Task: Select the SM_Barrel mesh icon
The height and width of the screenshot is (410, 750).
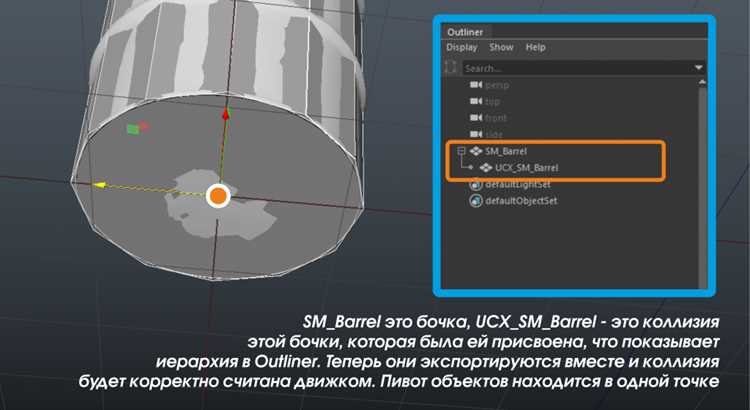Action: point(475,151)
